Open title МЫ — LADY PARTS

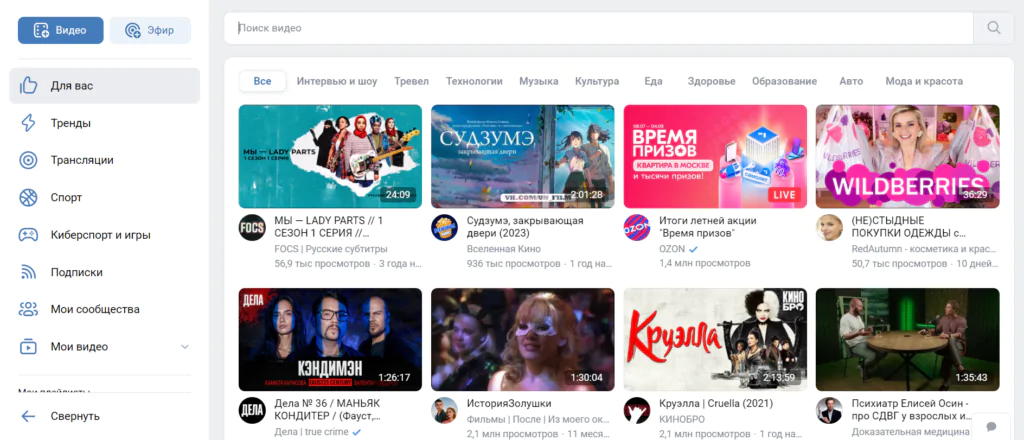point(328,227)
